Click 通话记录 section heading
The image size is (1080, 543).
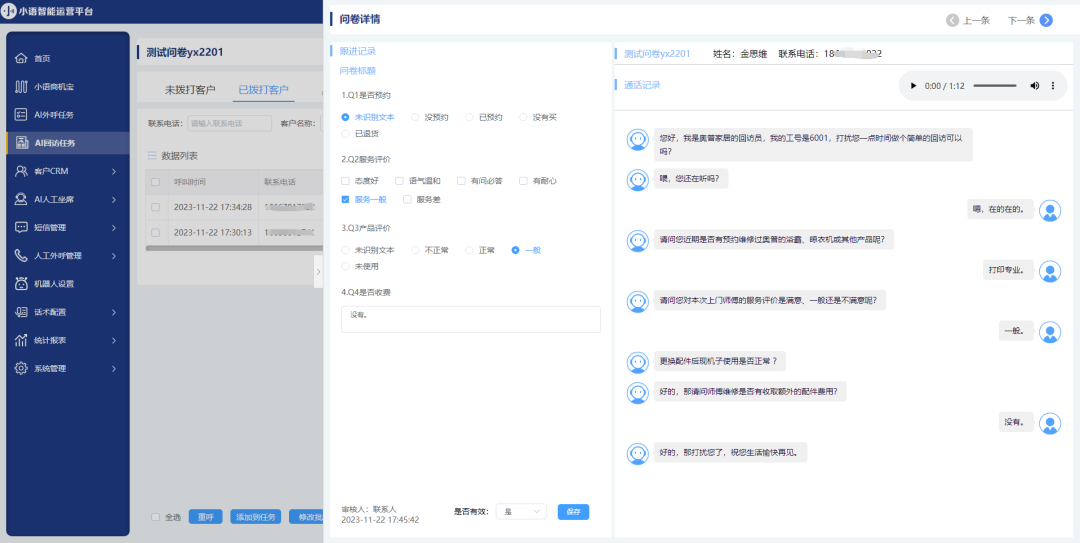642,85
